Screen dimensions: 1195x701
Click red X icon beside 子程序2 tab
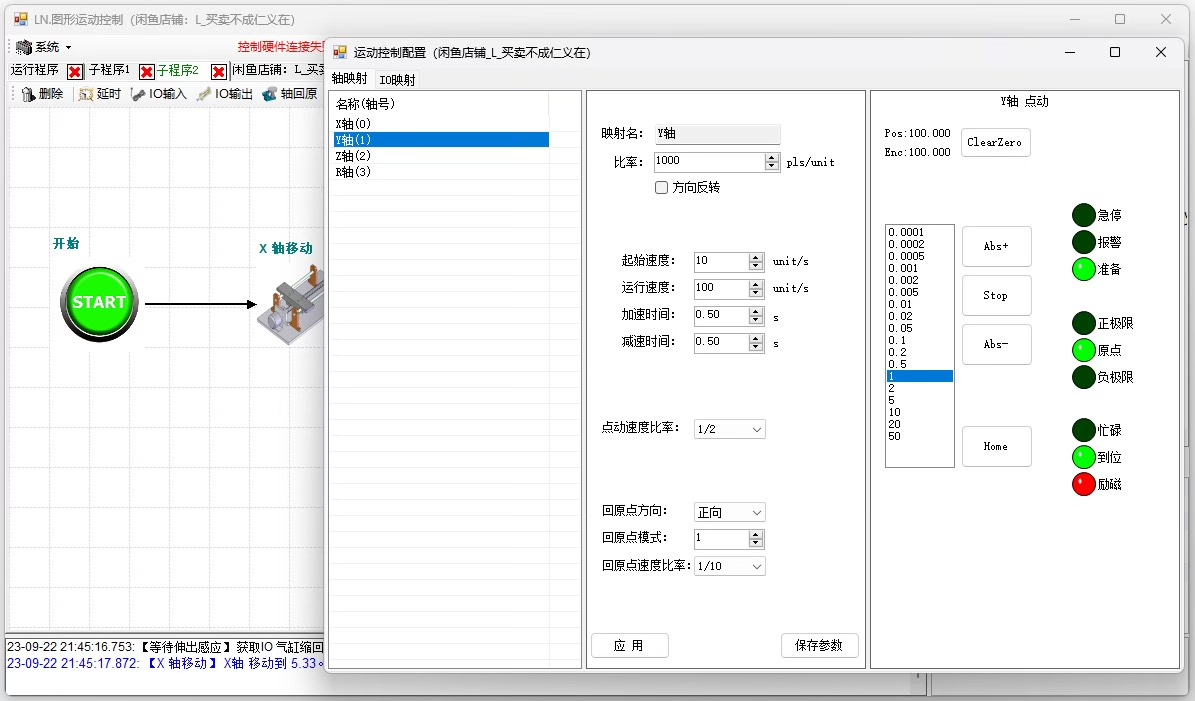point(218,72)
